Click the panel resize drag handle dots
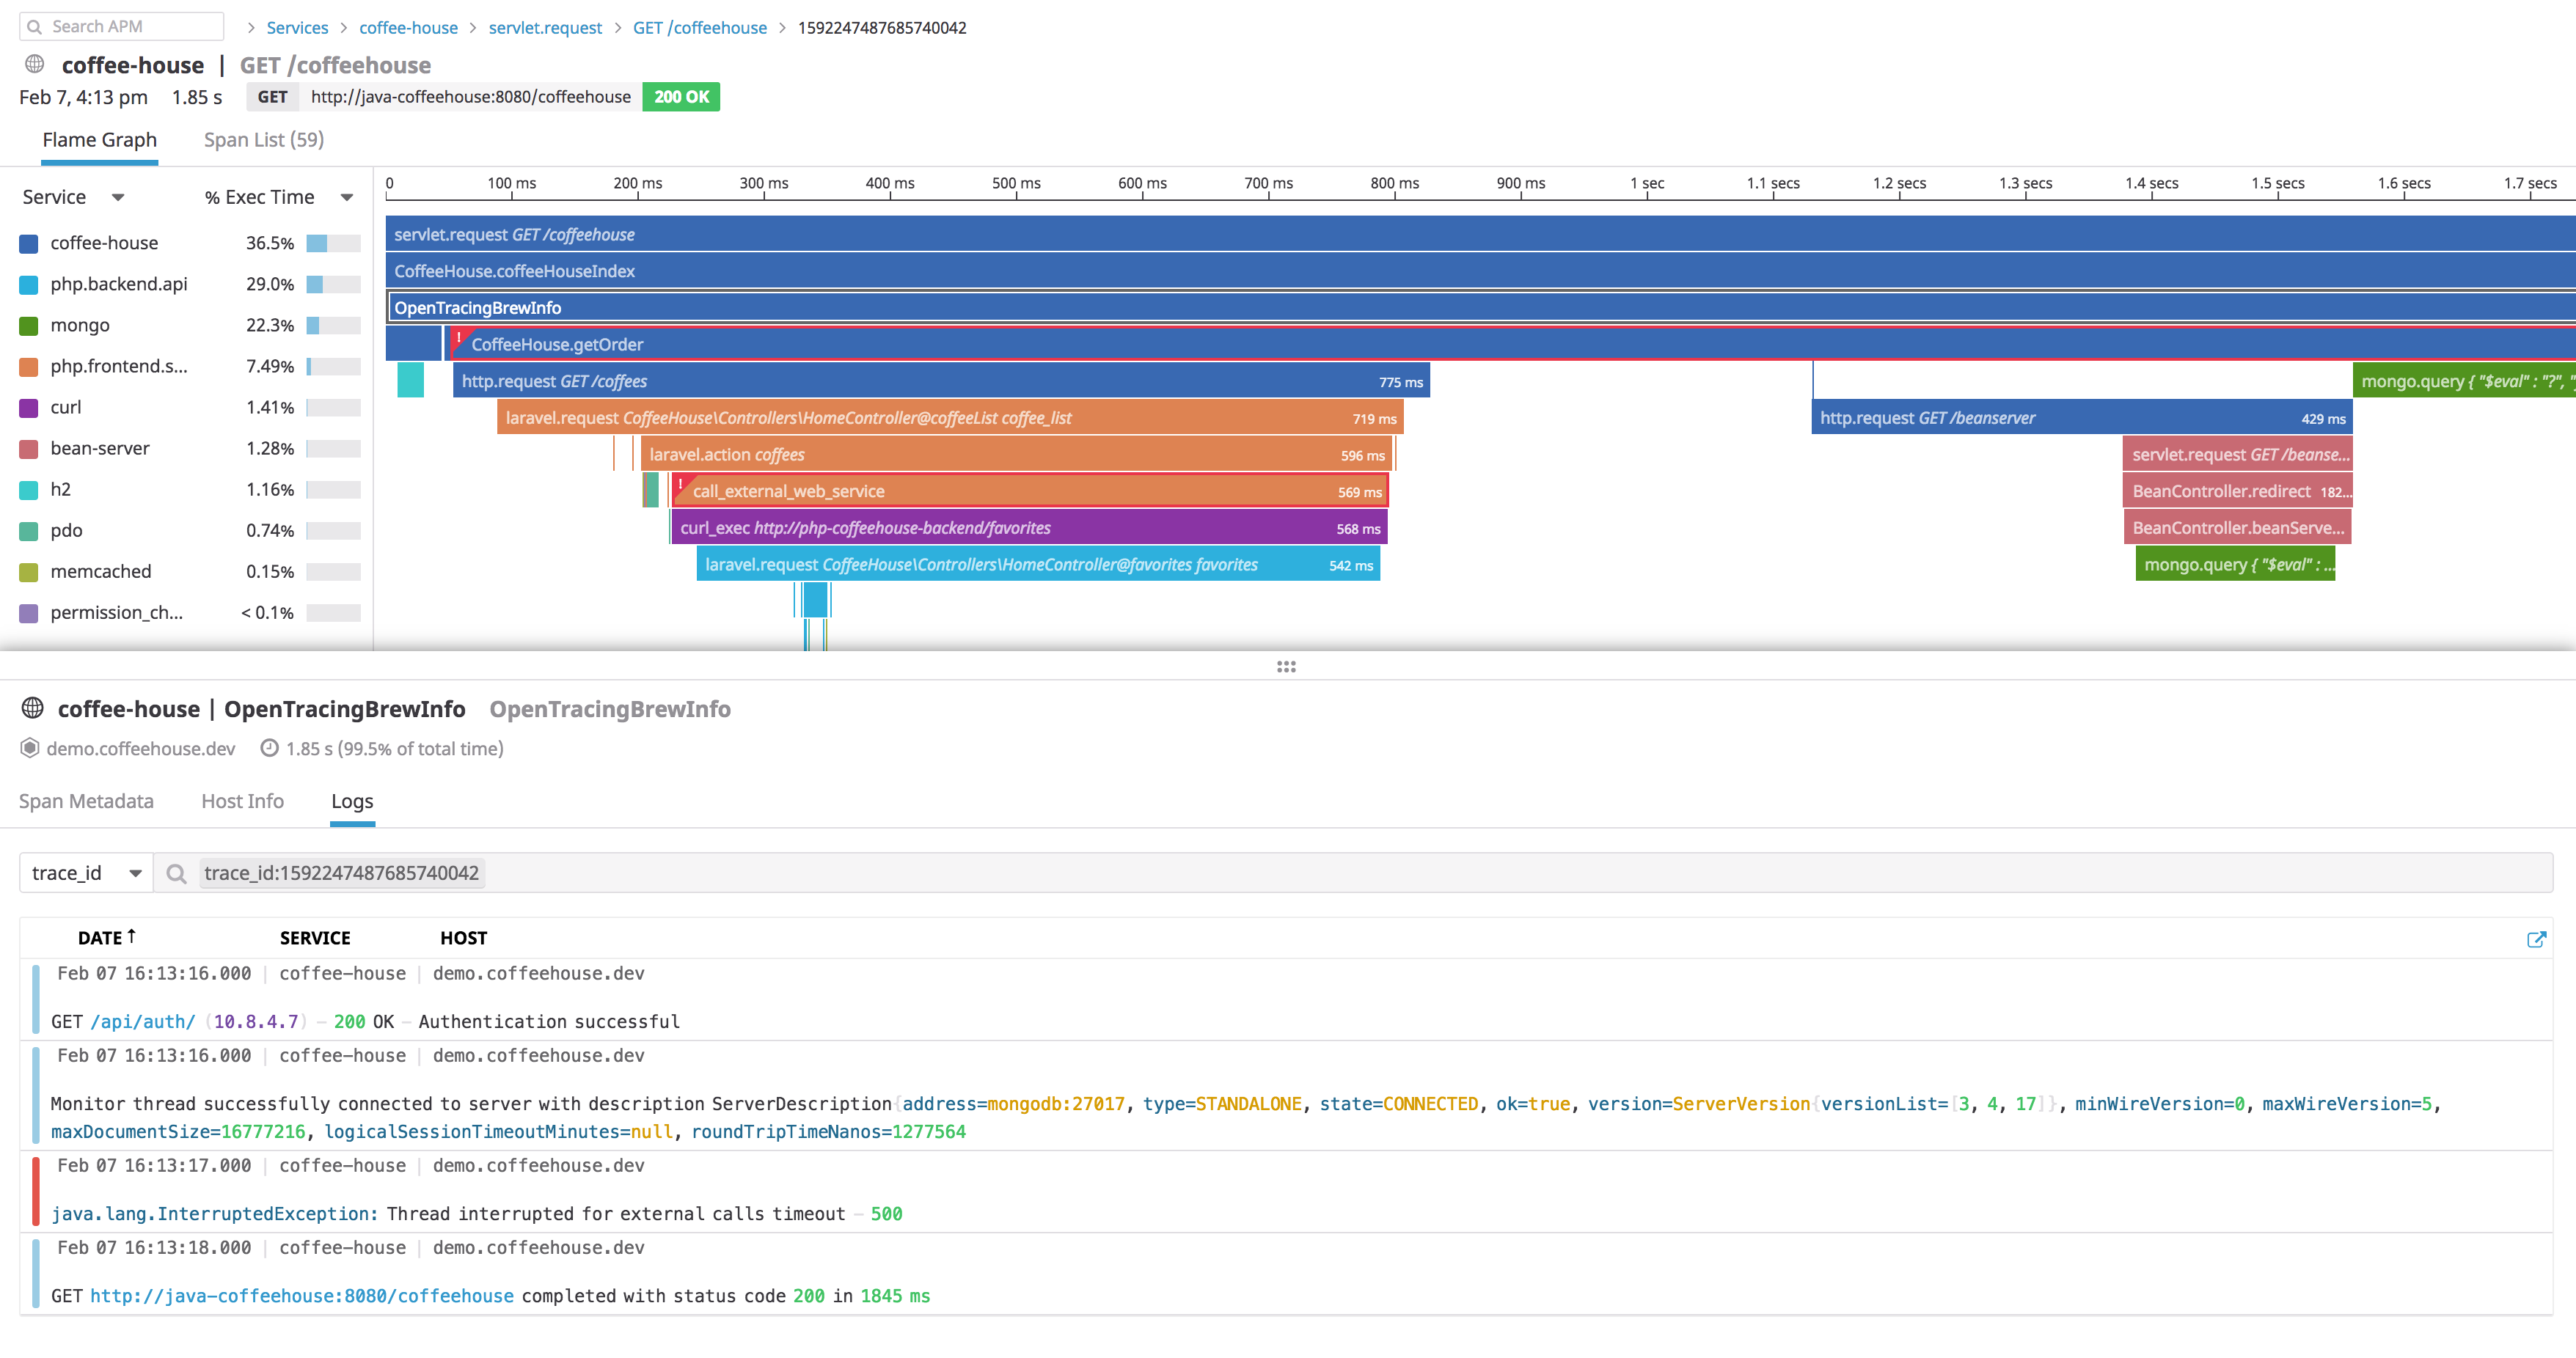2576x1358 pixels. (x=1286, y=667)
